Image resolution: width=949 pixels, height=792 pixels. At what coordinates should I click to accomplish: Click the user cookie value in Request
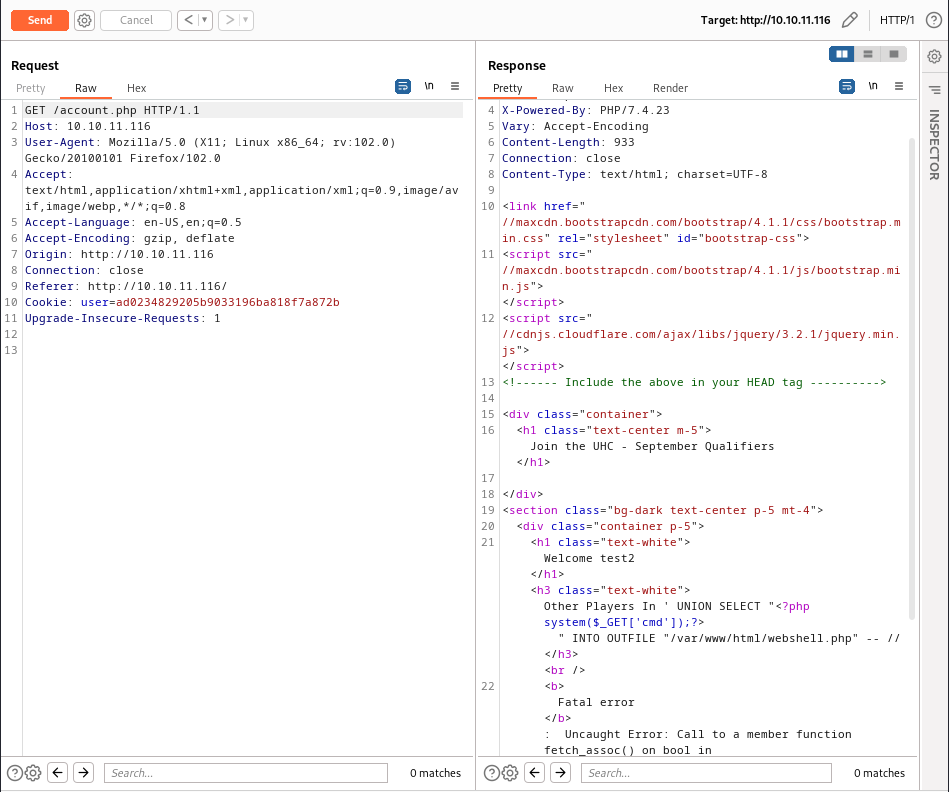pos(228,302)
